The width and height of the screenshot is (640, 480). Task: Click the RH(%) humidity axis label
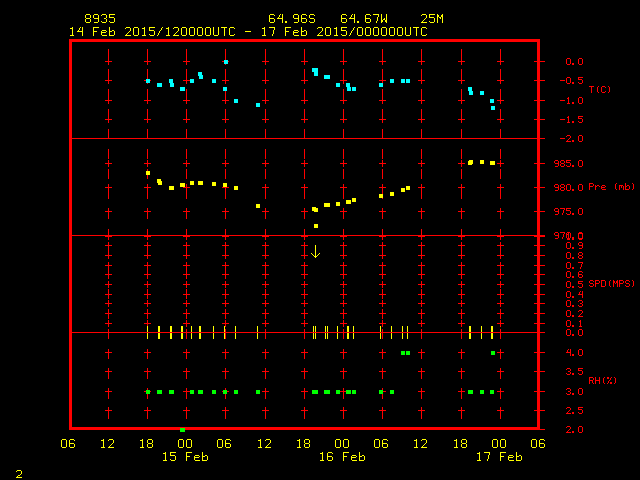pyautogui.click(x=599, y=381)
